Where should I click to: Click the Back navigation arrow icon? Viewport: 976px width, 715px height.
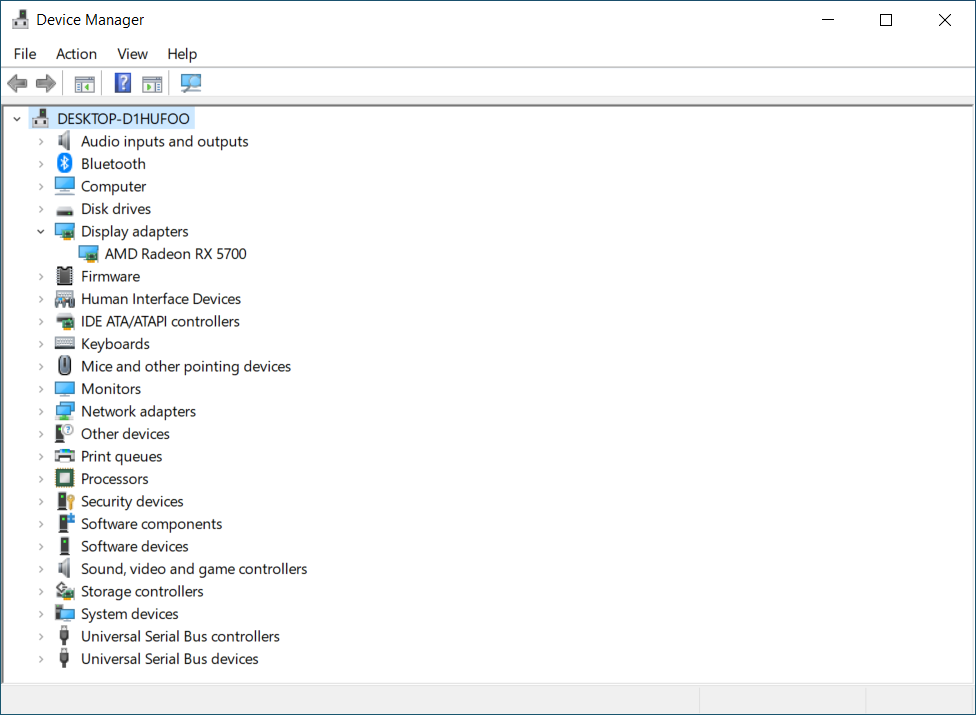[17, 82]
